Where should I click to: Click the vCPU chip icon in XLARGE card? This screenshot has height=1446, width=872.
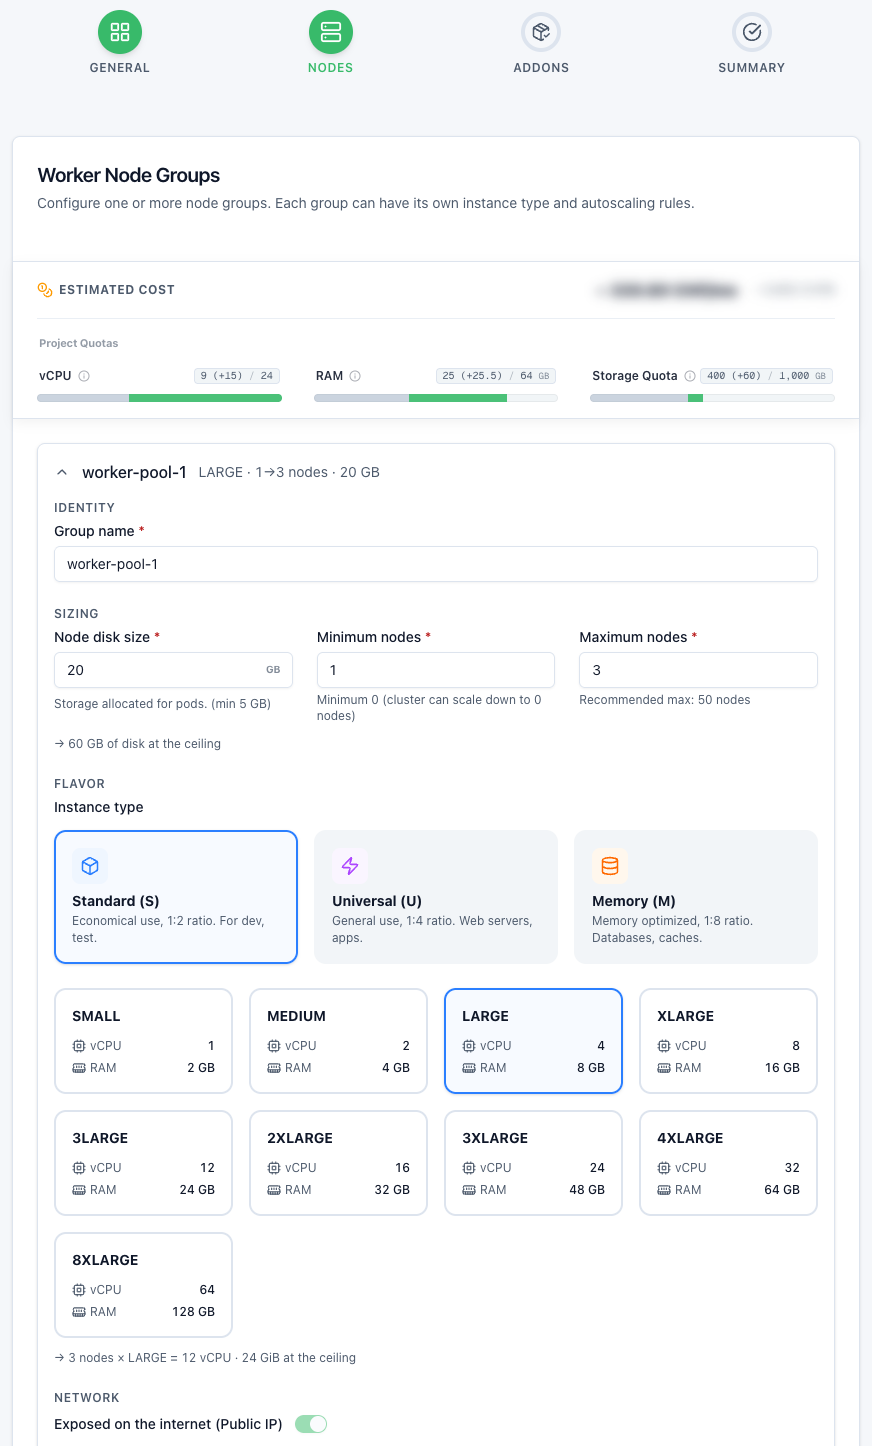point(664,1046)
